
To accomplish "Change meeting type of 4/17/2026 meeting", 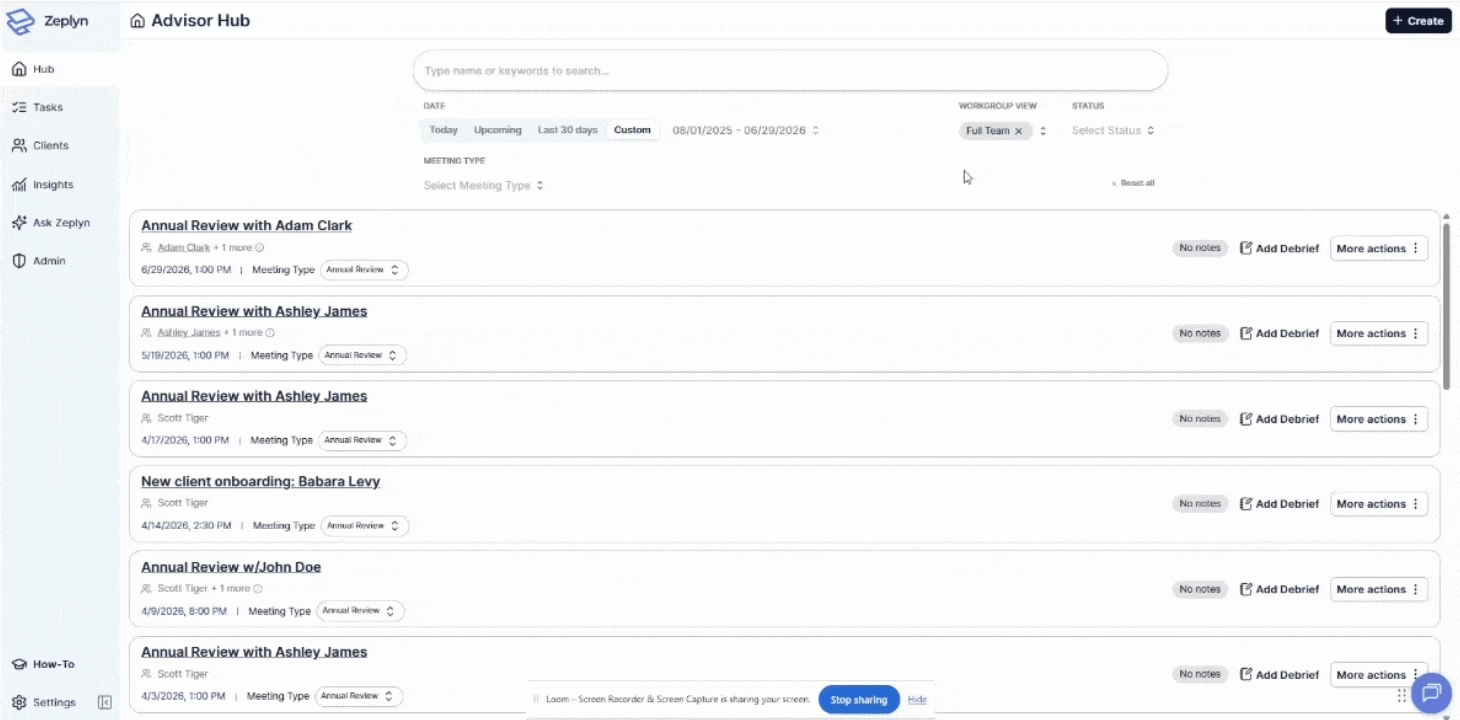I will (362, 440).
